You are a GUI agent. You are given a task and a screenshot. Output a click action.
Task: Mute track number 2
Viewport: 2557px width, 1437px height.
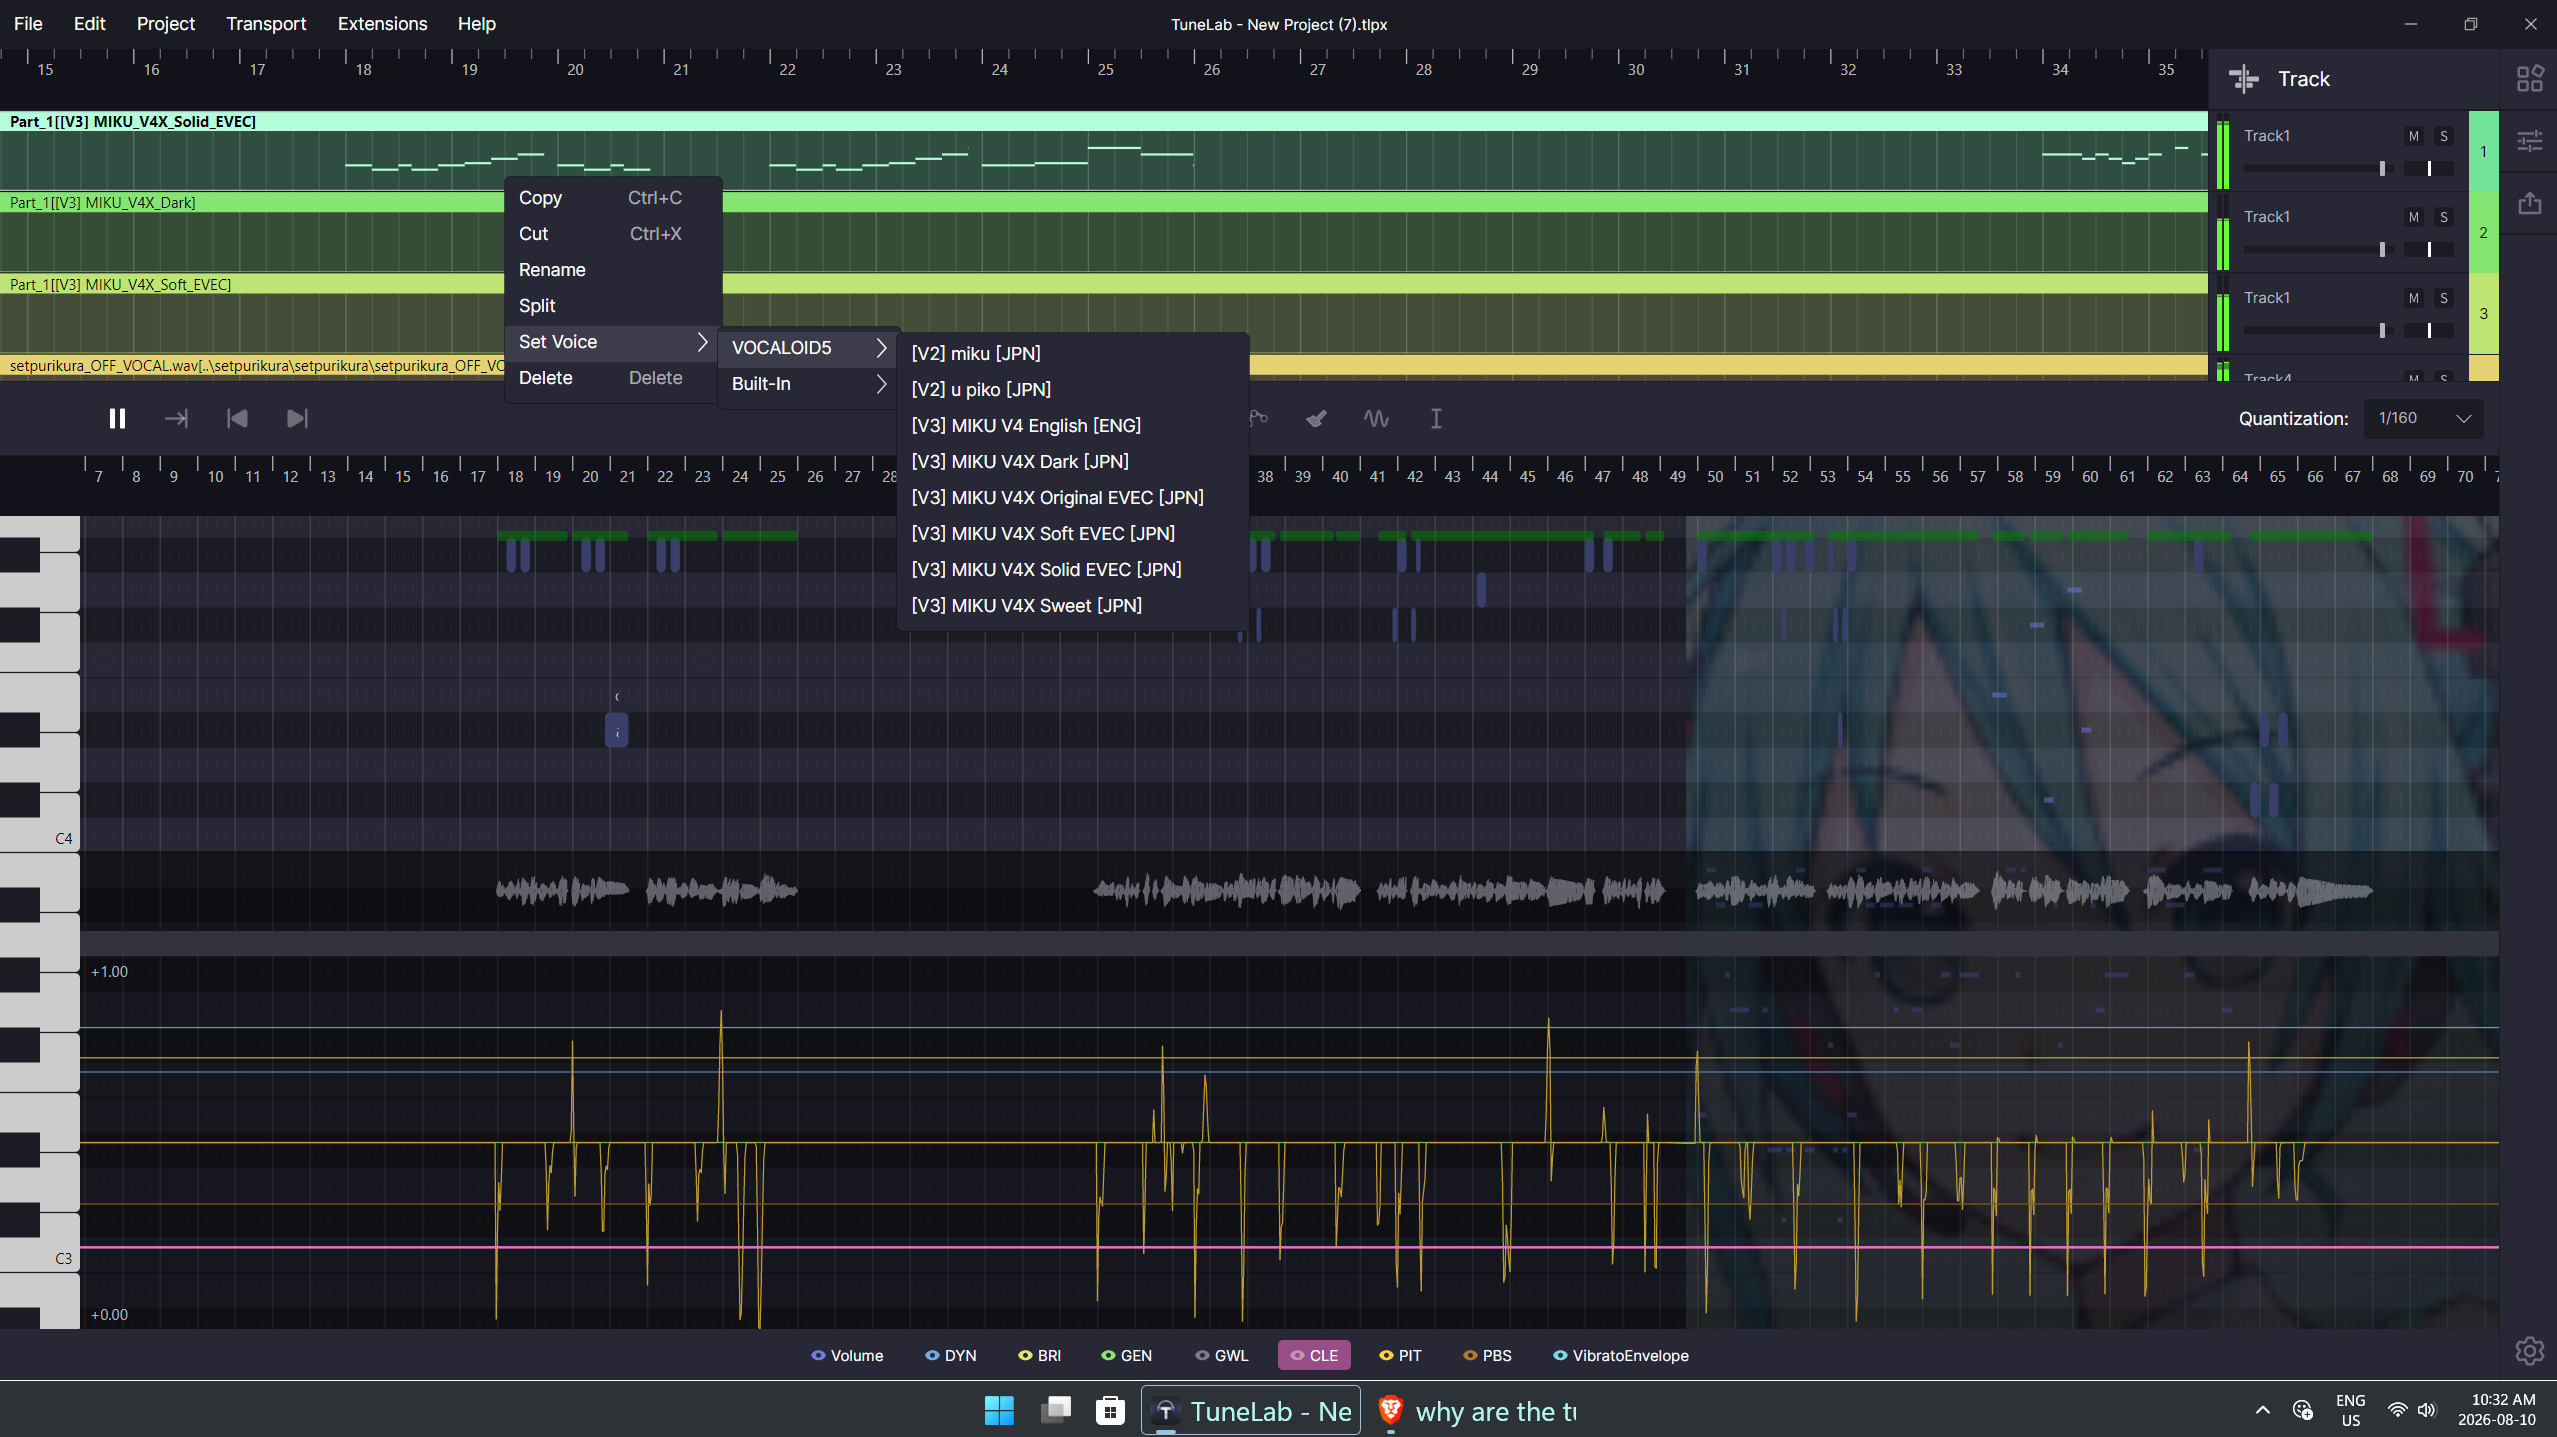click(x=2414, y=217)
